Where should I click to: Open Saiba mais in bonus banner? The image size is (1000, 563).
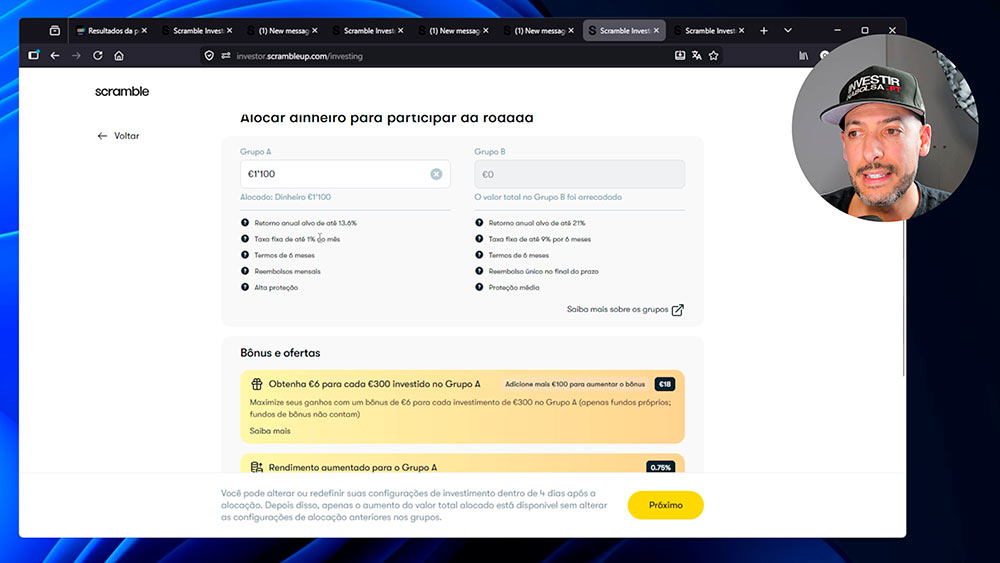pyautogui.click(x=270, y=431)
